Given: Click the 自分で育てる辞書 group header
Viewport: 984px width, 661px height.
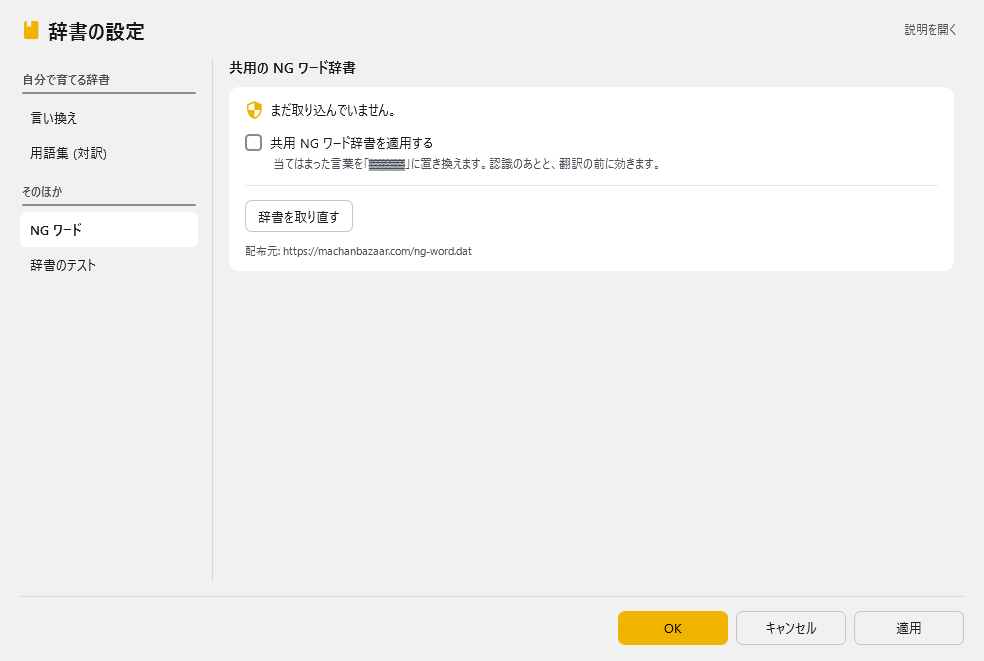Looking at the screenshot, I should (x=66, y=80).
